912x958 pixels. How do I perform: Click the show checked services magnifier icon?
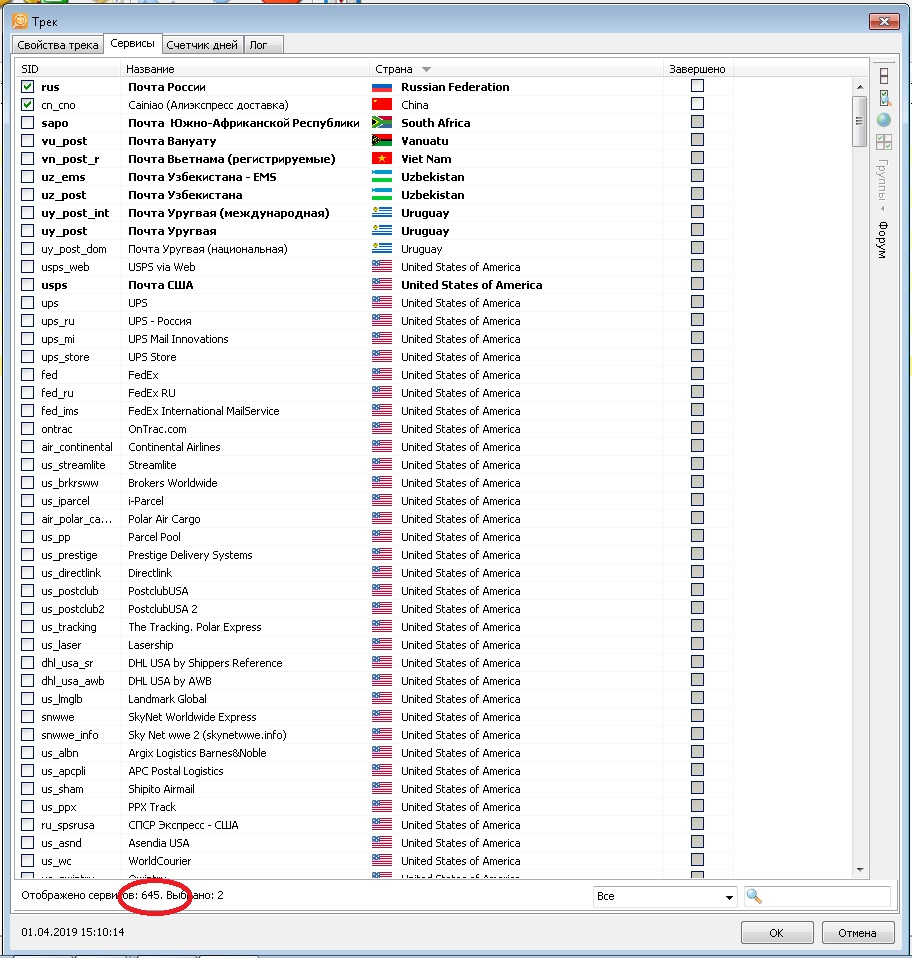coord(884,98)
